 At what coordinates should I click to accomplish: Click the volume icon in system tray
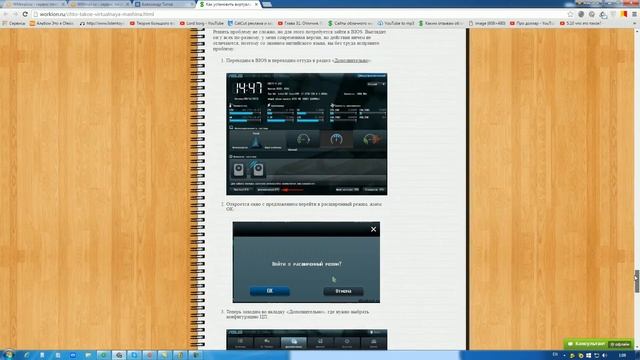coord(604,356)
